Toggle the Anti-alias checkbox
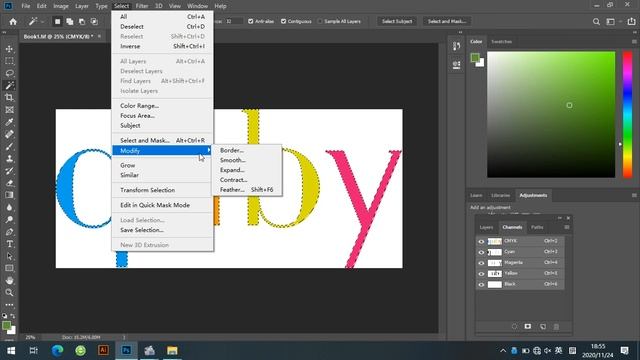640x360 pixels. coord(251,21)
